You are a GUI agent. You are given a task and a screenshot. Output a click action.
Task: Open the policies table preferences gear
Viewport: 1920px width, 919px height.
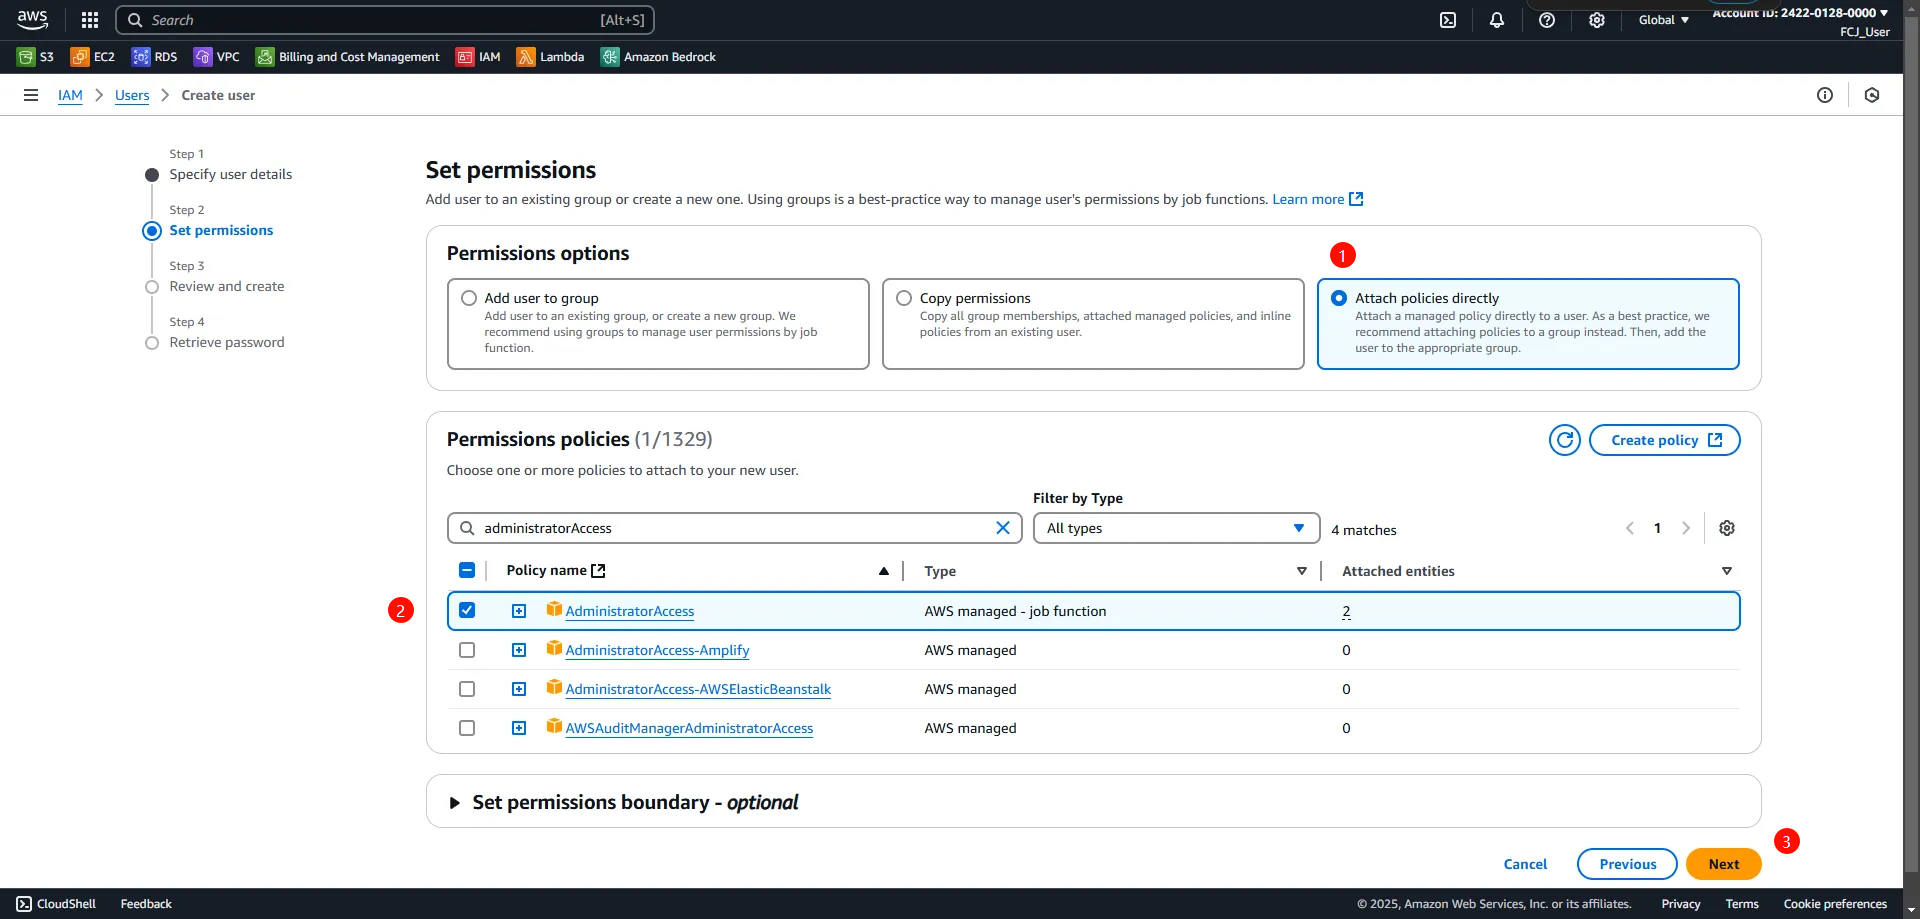tap(1727, 528)
